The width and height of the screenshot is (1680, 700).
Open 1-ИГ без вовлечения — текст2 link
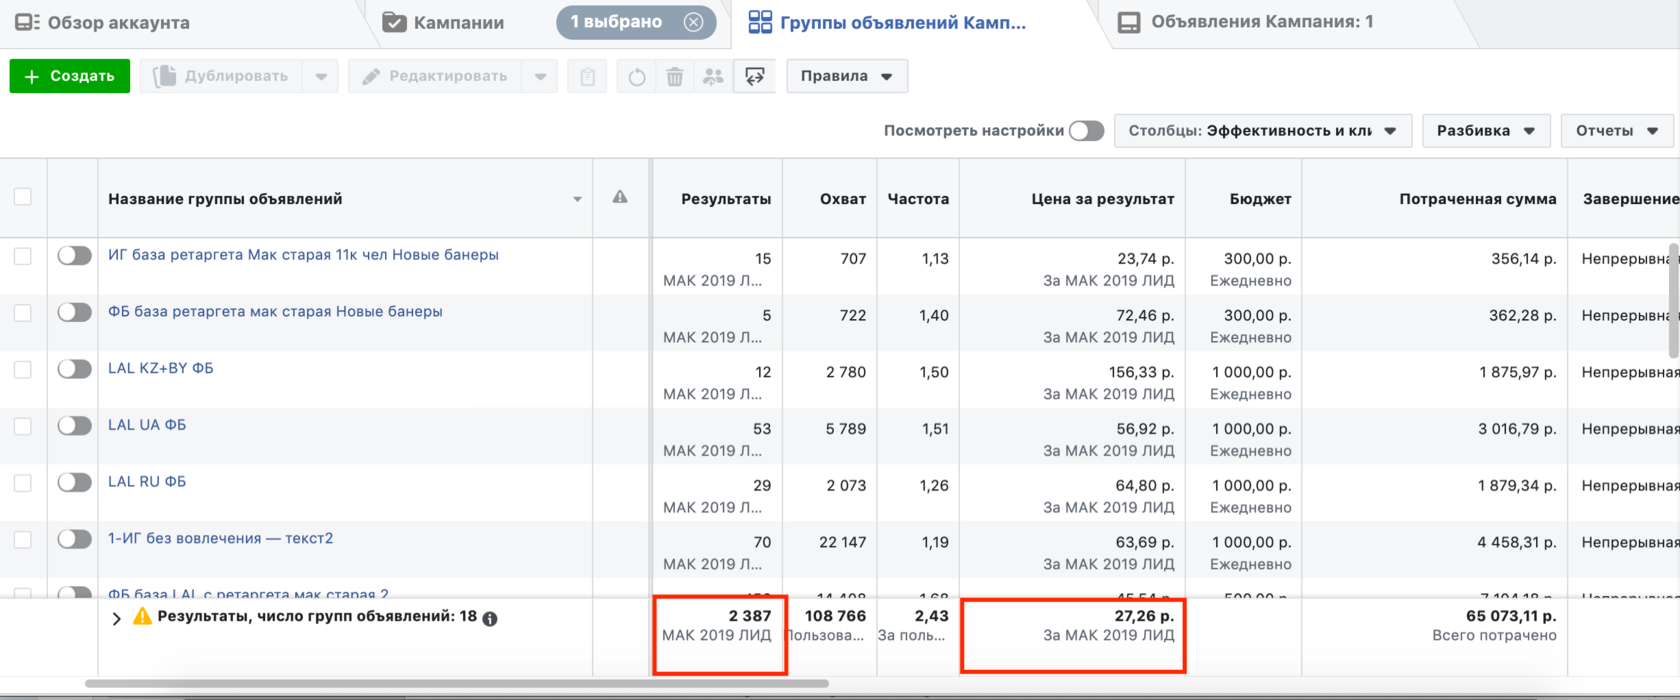click(221, 538)
